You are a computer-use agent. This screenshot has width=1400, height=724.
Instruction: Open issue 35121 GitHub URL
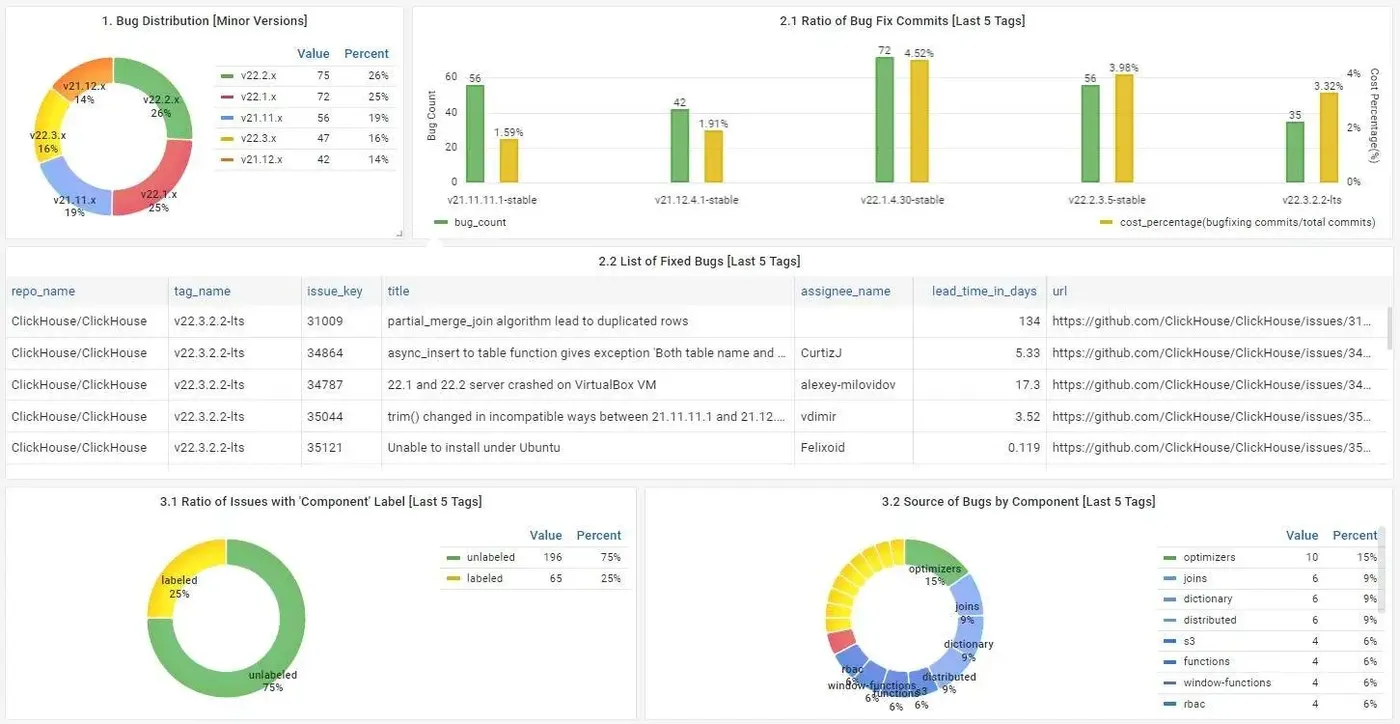[x=1212, y=448]
